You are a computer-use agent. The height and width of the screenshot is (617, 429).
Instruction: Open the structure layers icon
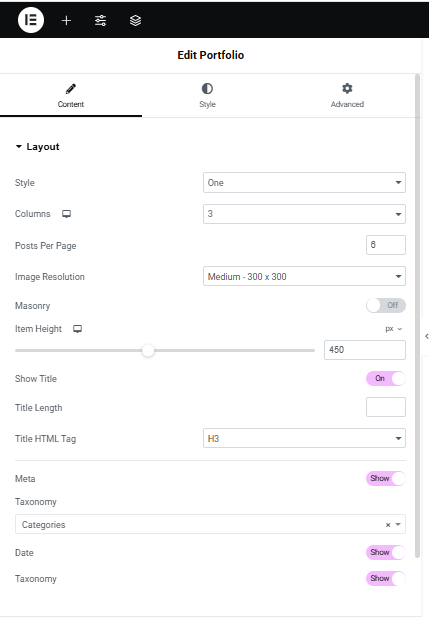pyautogui.click(x=135, y=20)
